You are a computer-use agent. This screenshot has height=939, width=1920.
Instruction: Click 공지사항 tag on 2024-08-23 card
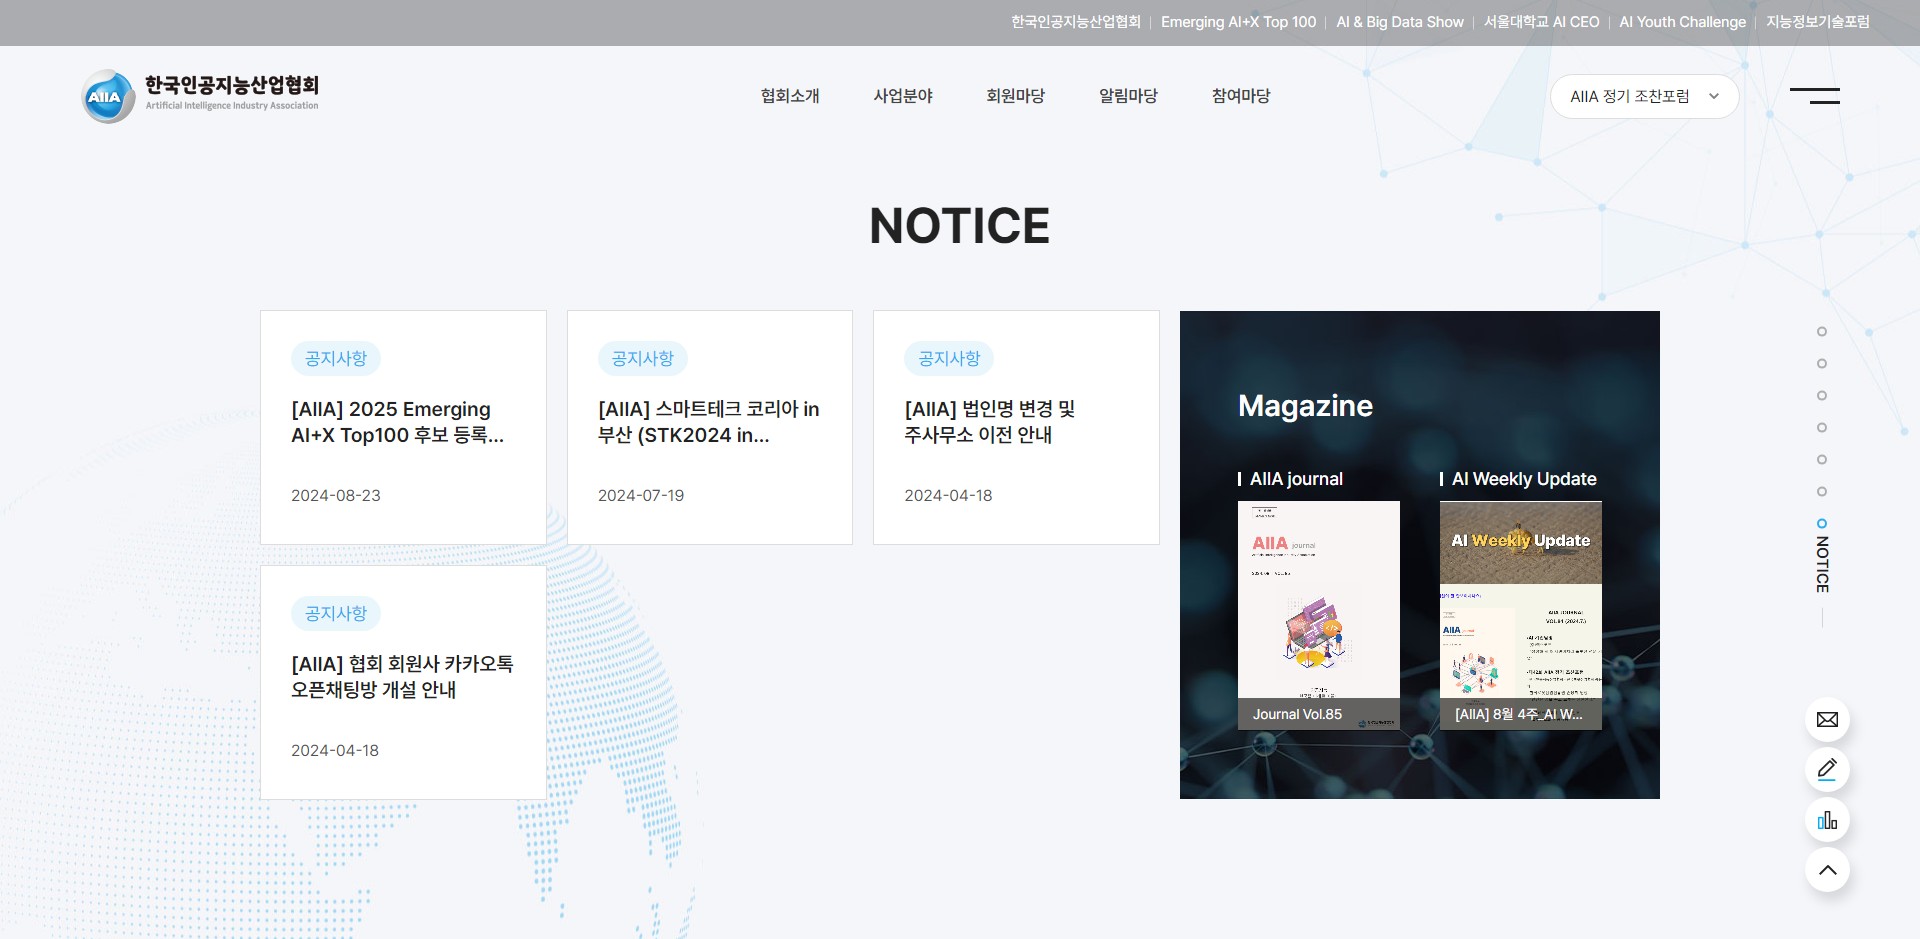pos(336,359)
